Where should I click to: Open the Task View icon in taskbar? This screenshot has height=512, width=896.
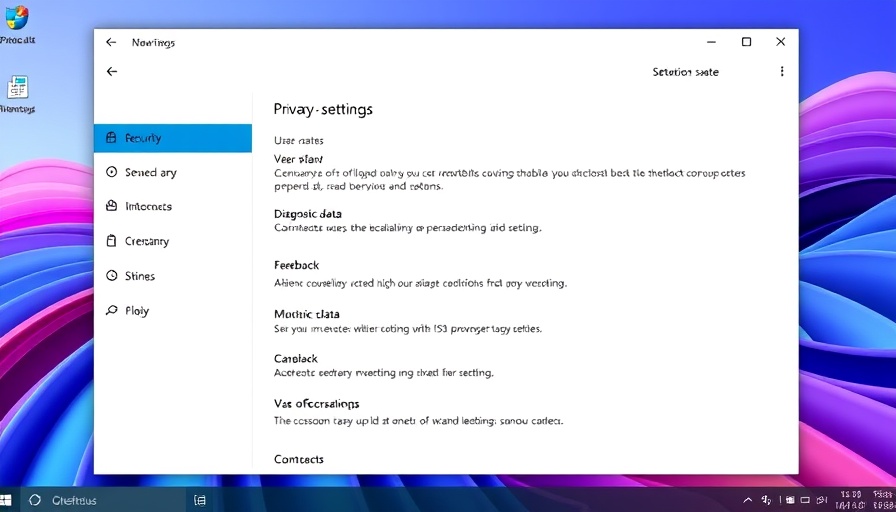(x=199, y=501)
